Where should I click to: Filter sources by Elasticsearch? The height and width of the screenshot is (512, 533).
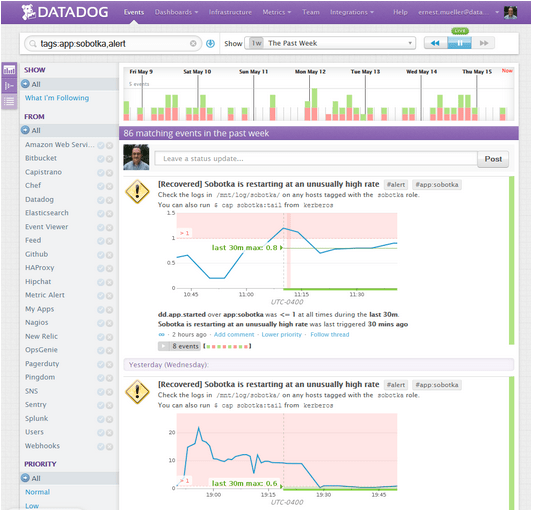(x=47, y=213)
